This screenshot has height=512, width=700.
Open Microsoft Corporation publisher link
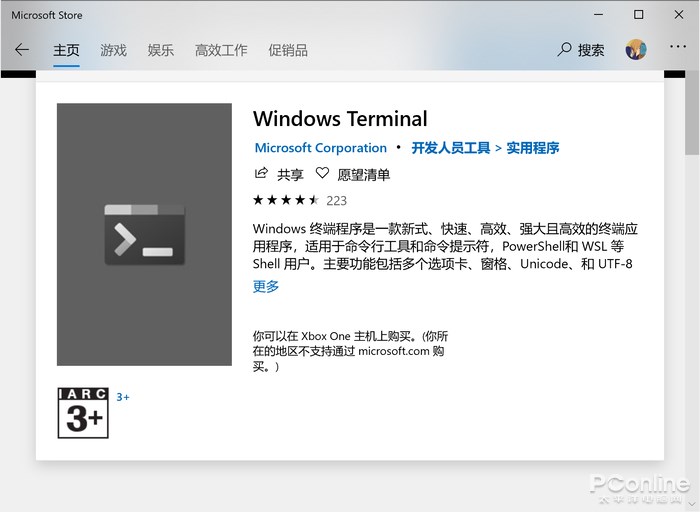[x=321, y=148]
